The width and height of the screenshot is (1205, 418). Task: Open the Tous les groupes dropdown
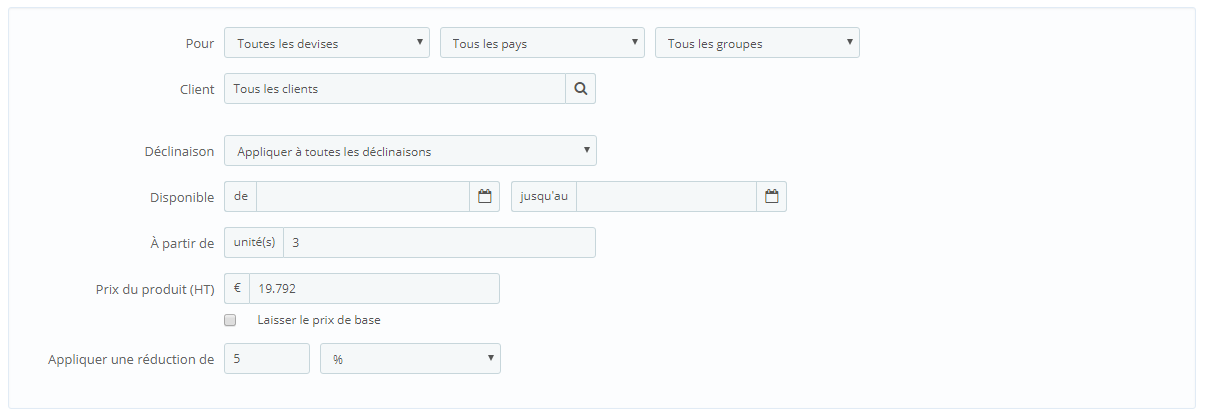757,43
